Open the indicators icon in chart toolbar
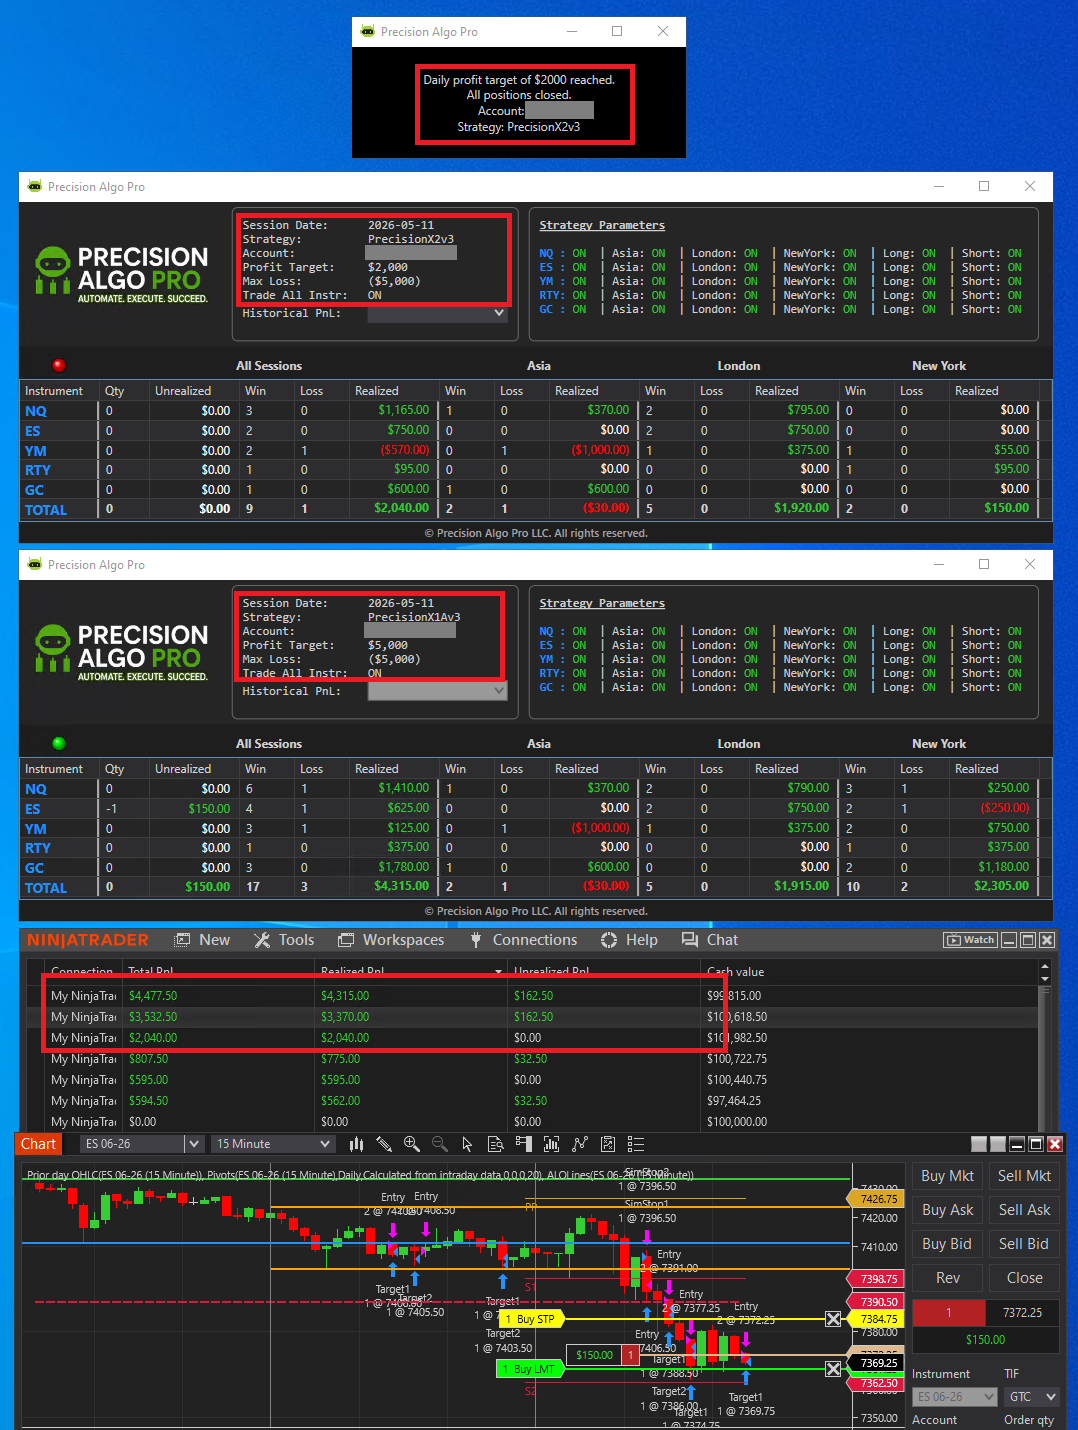This screenshot has height=1430, width=1078. [551, 1144]
